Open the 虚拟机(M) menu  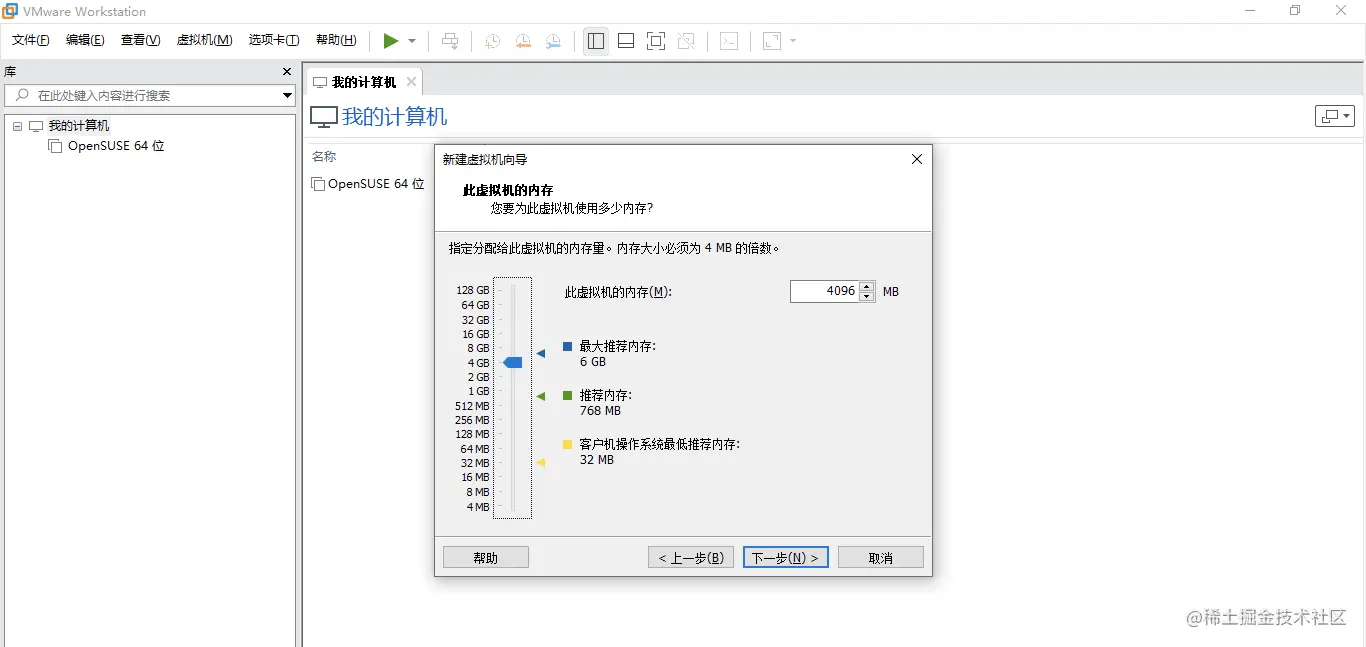click(204, 40)
